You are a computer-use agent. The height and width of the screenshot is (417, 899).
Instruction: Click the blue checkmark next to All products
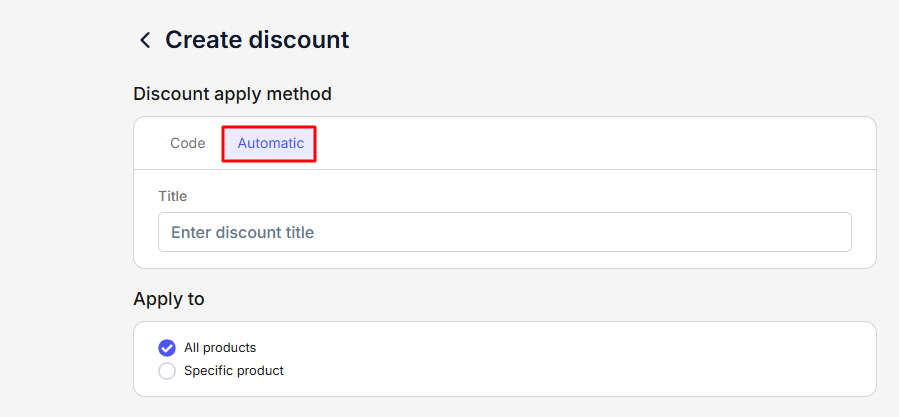167,348
